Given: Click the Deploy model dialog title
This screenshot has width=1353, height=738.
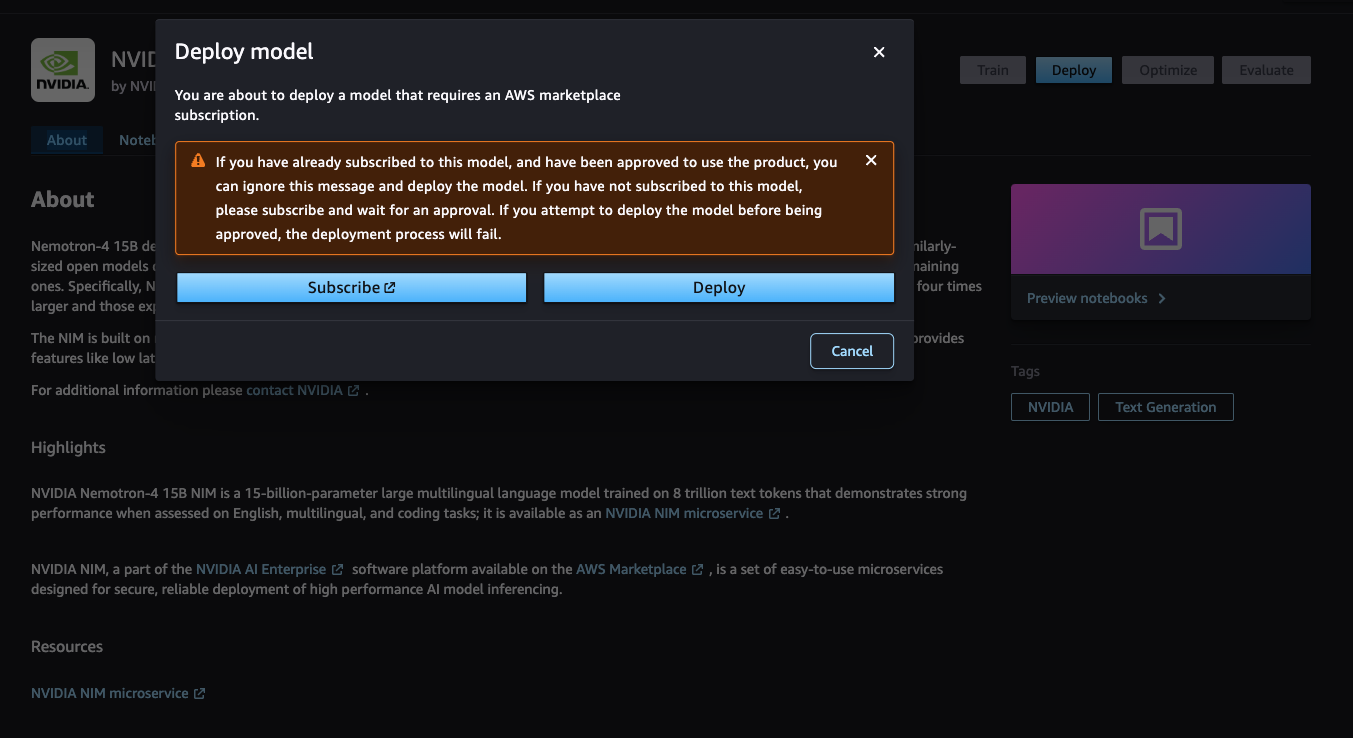Looking at the screenshot, I should click(244, 51).
